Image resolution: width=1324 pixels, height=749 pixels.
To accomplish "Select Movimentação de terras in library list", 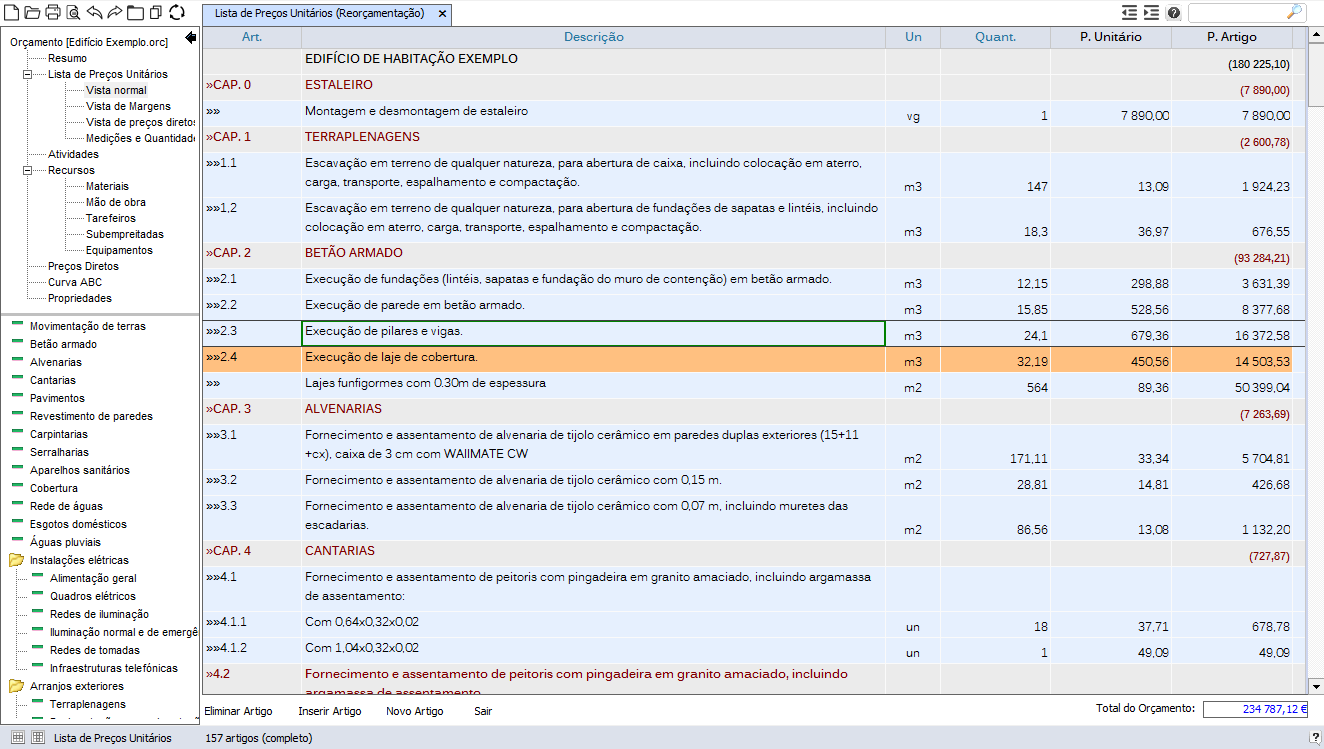I will 88,326.
